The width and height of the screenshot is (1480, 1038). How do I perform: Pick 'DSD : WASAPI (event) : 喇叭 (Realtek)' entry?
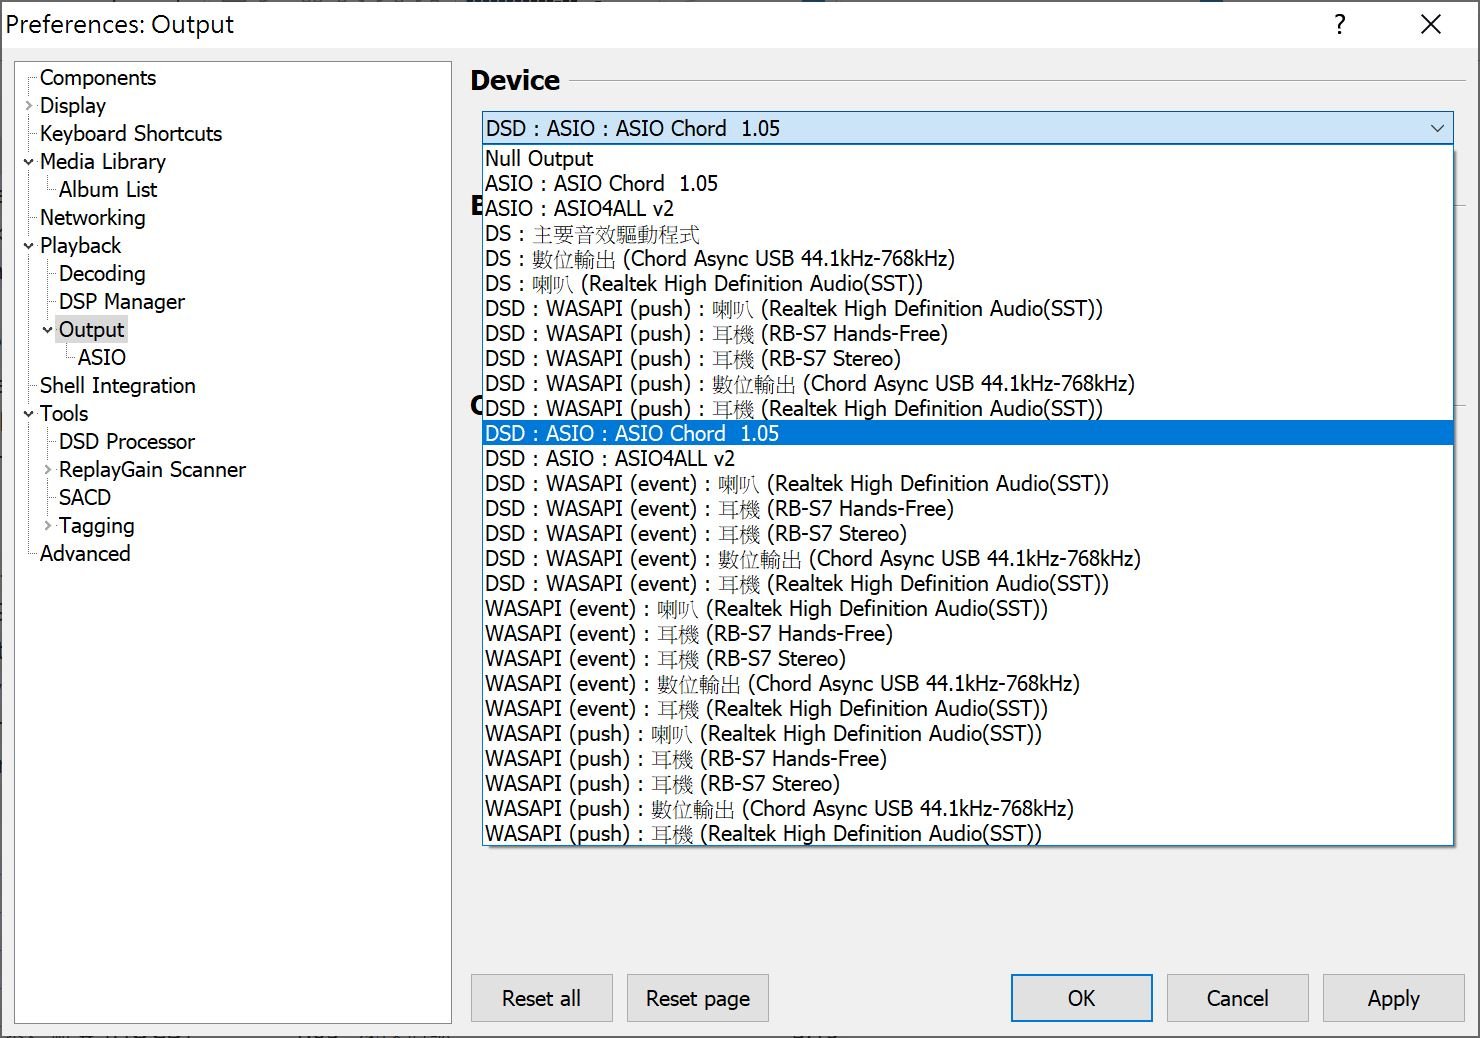967,483
